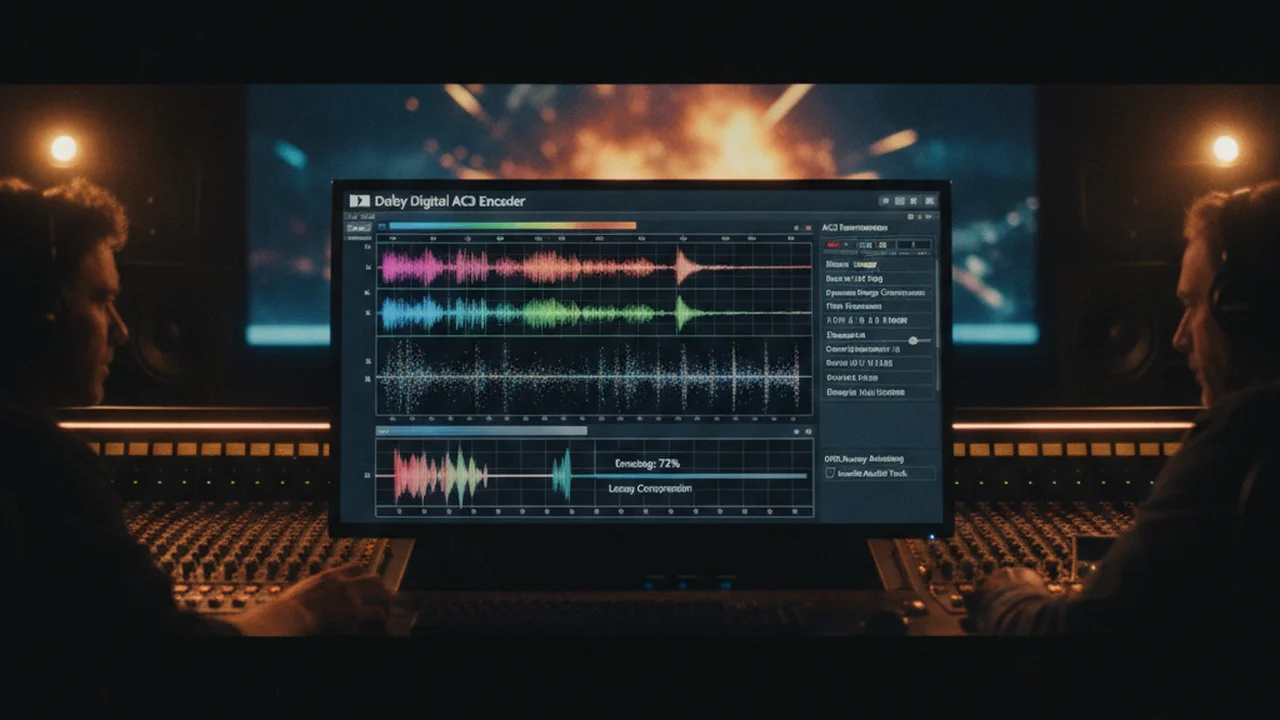This screenshot has height=720, width=1280.
Task: Click the "72%" progress text
Action: [x=669, y=464]
